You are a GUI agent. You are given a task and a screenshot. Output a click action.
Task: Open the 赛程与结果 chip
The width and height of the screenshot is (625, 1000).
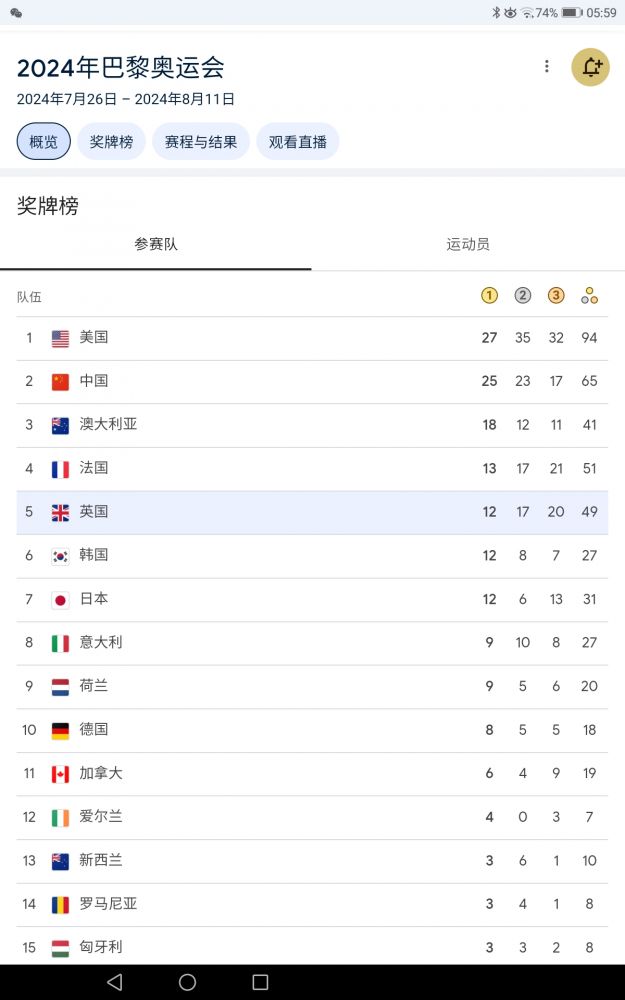(x=201, y=142)
